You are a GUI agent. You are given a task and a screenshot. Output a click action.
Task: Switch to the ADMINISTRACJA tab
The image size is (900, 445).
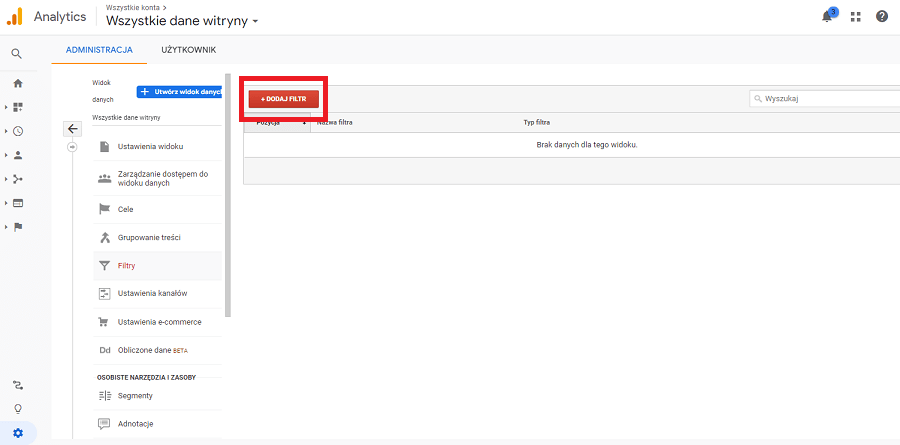tap(99, 50)
